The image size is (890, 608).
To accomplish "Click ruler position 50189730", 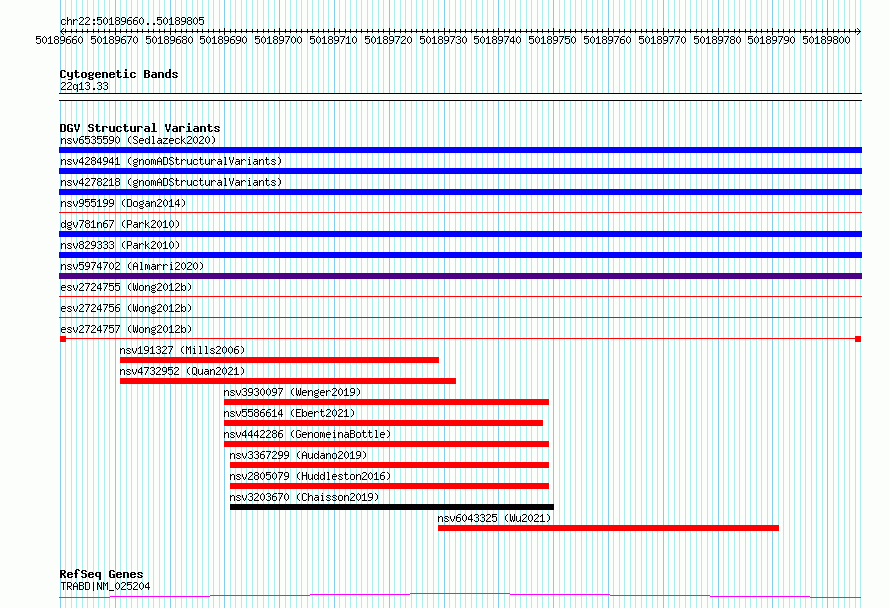I will [443, 40].
